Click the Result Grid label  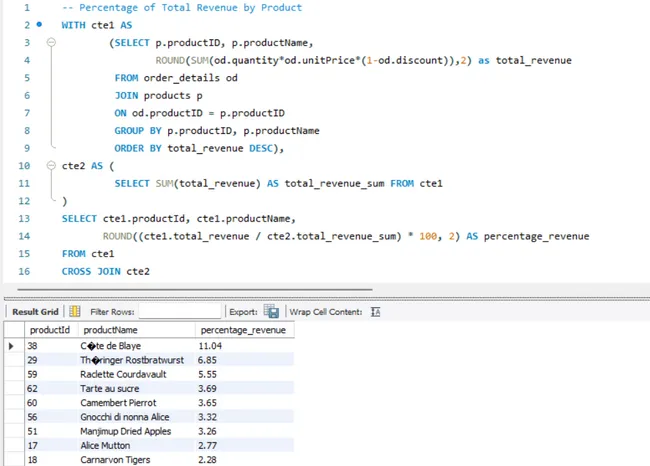point(35,312)
